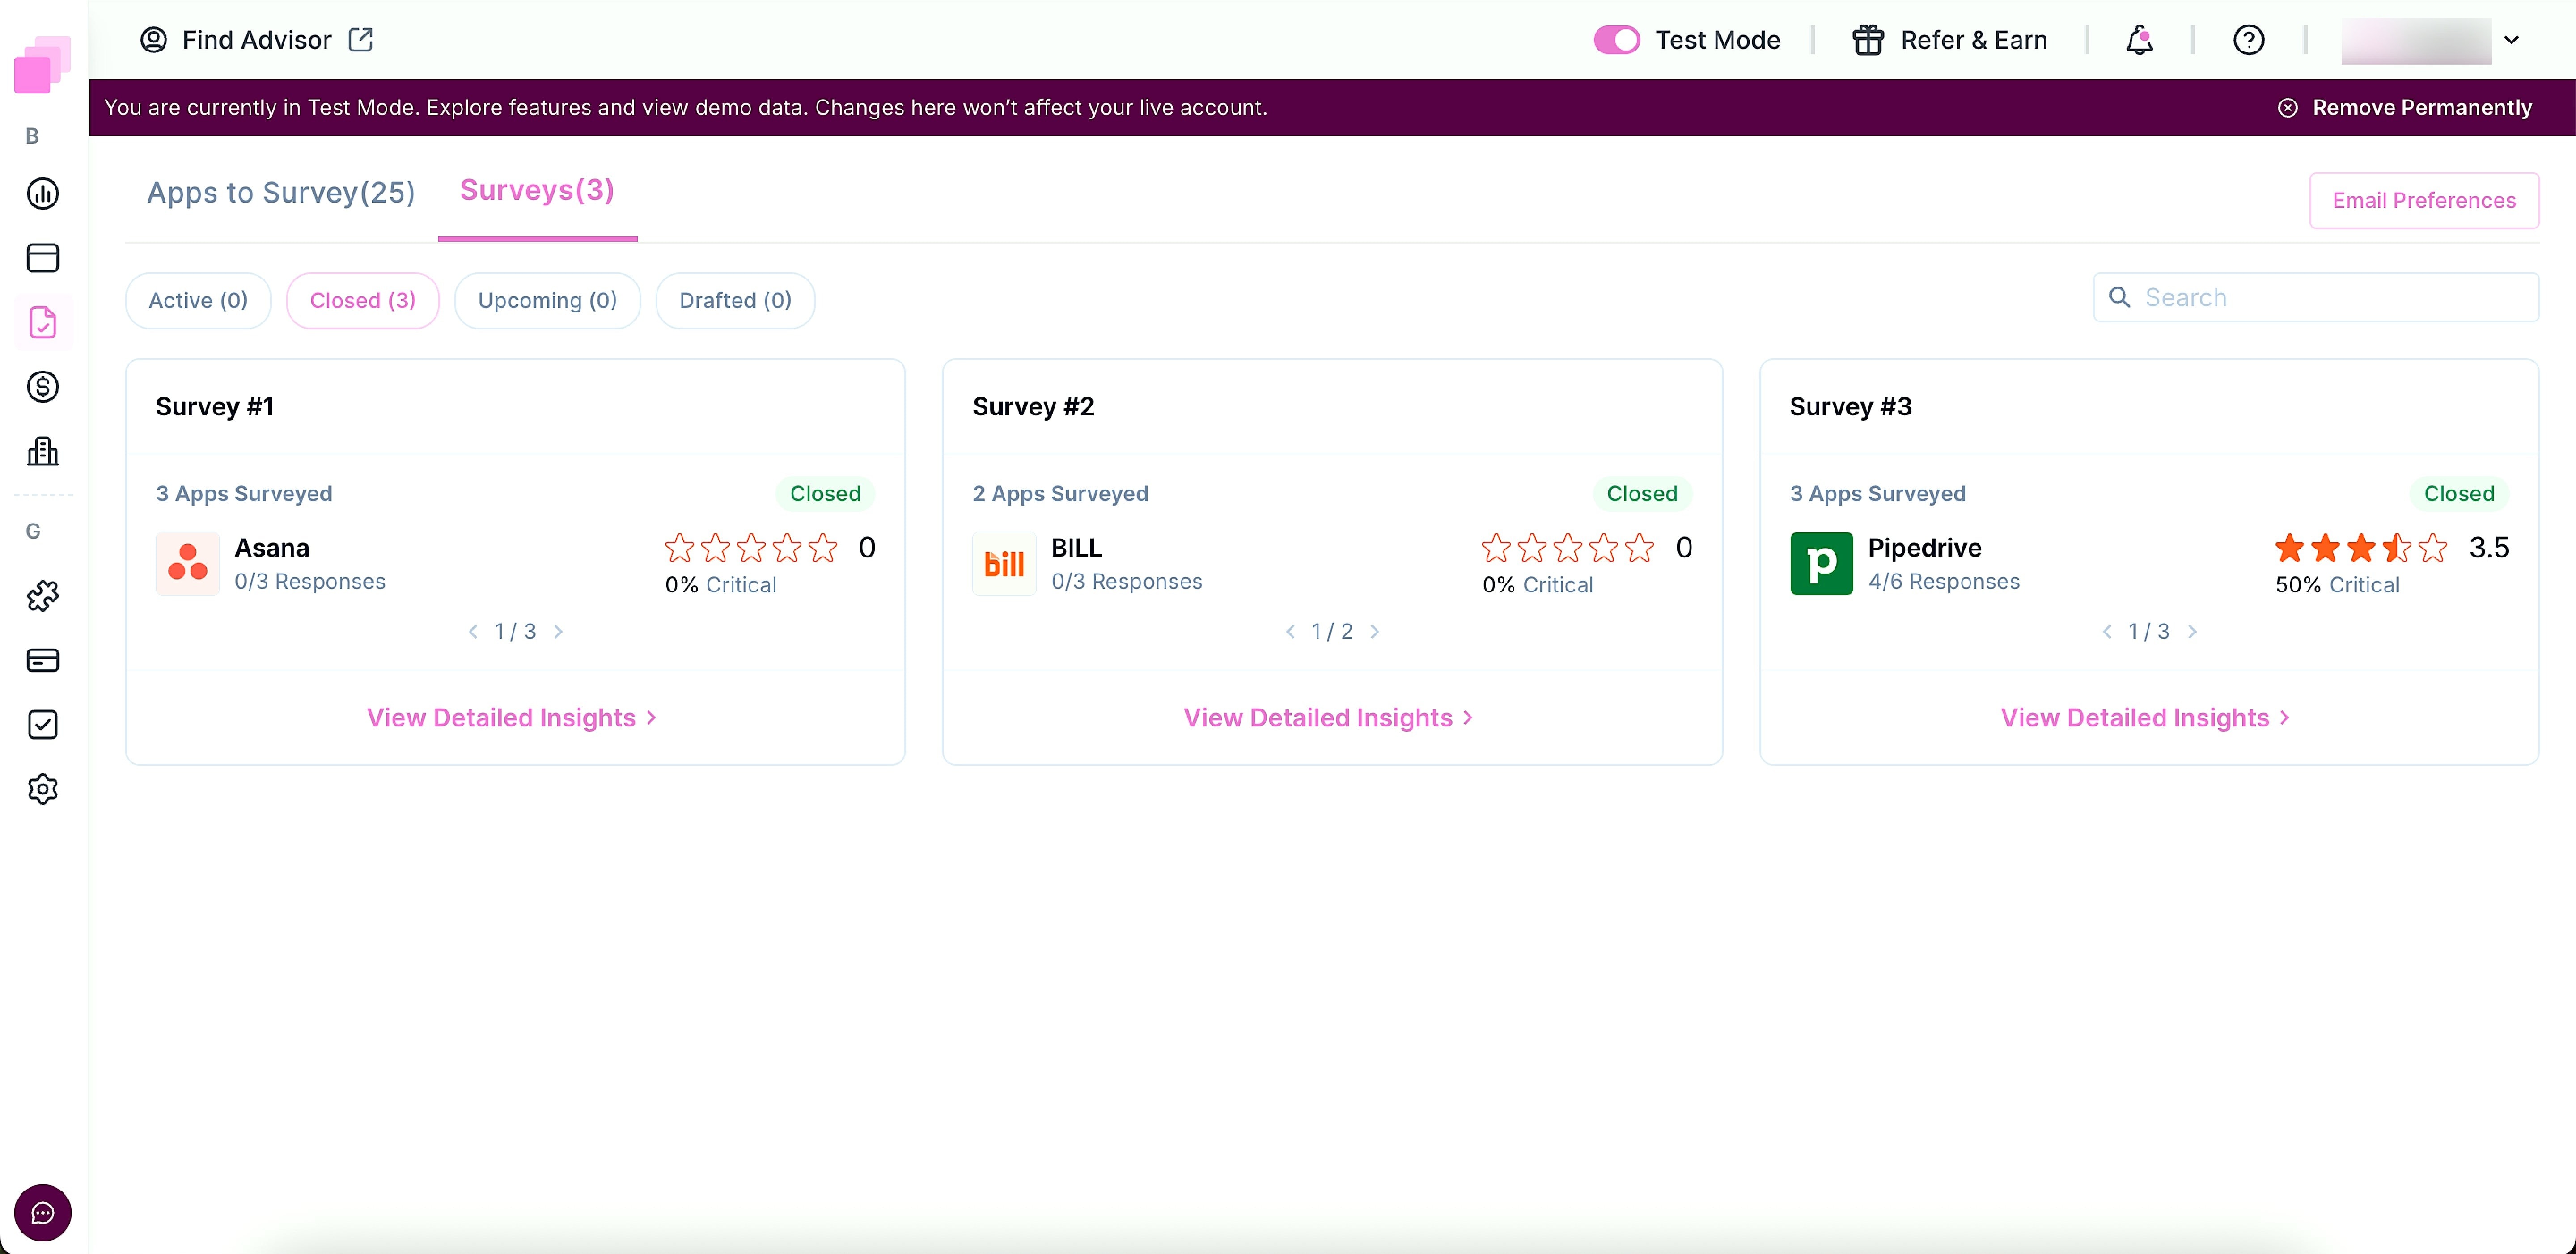Click the Refer & Earn gift icon
This screenshot has height=1254, width=2576.
1867,40
